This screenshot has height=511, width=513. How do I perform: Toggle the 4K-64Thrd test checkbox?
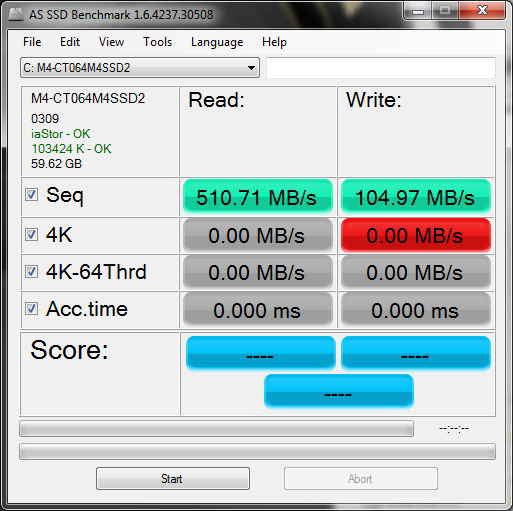click(32, 272)
